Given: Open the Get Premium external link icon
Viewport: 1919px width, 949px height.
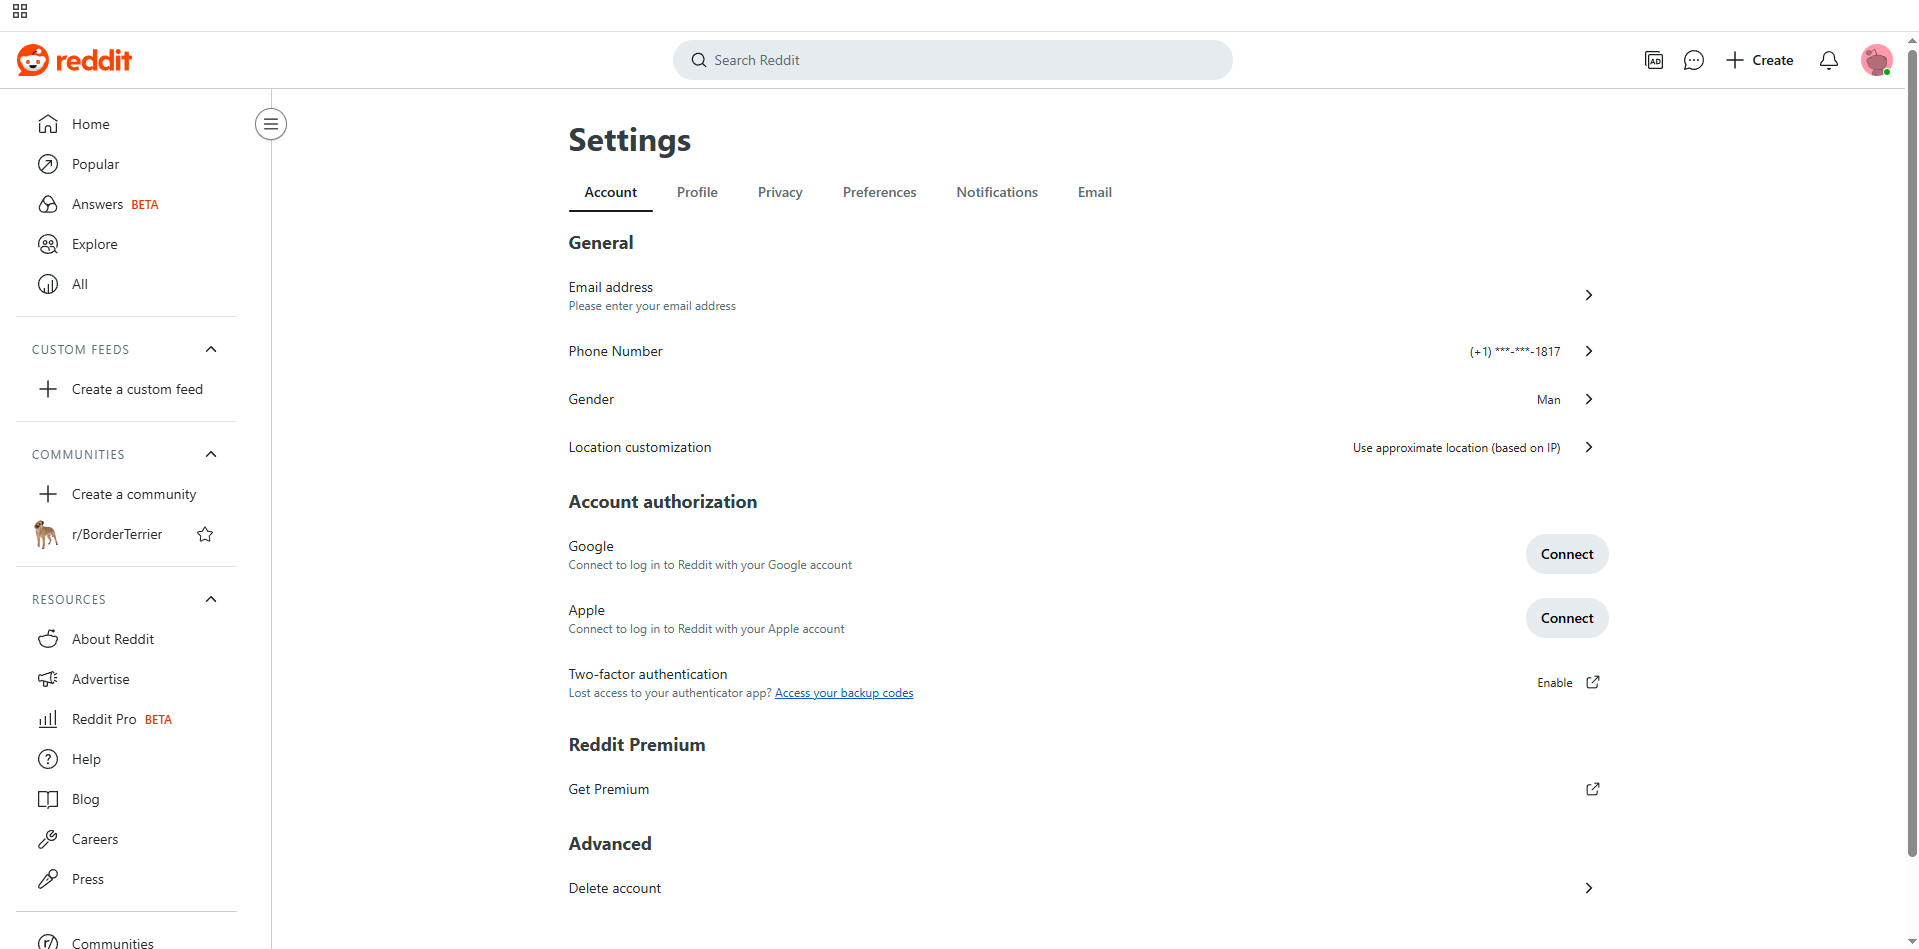Looking at the screenshot, I should [x=1593, y=789].
